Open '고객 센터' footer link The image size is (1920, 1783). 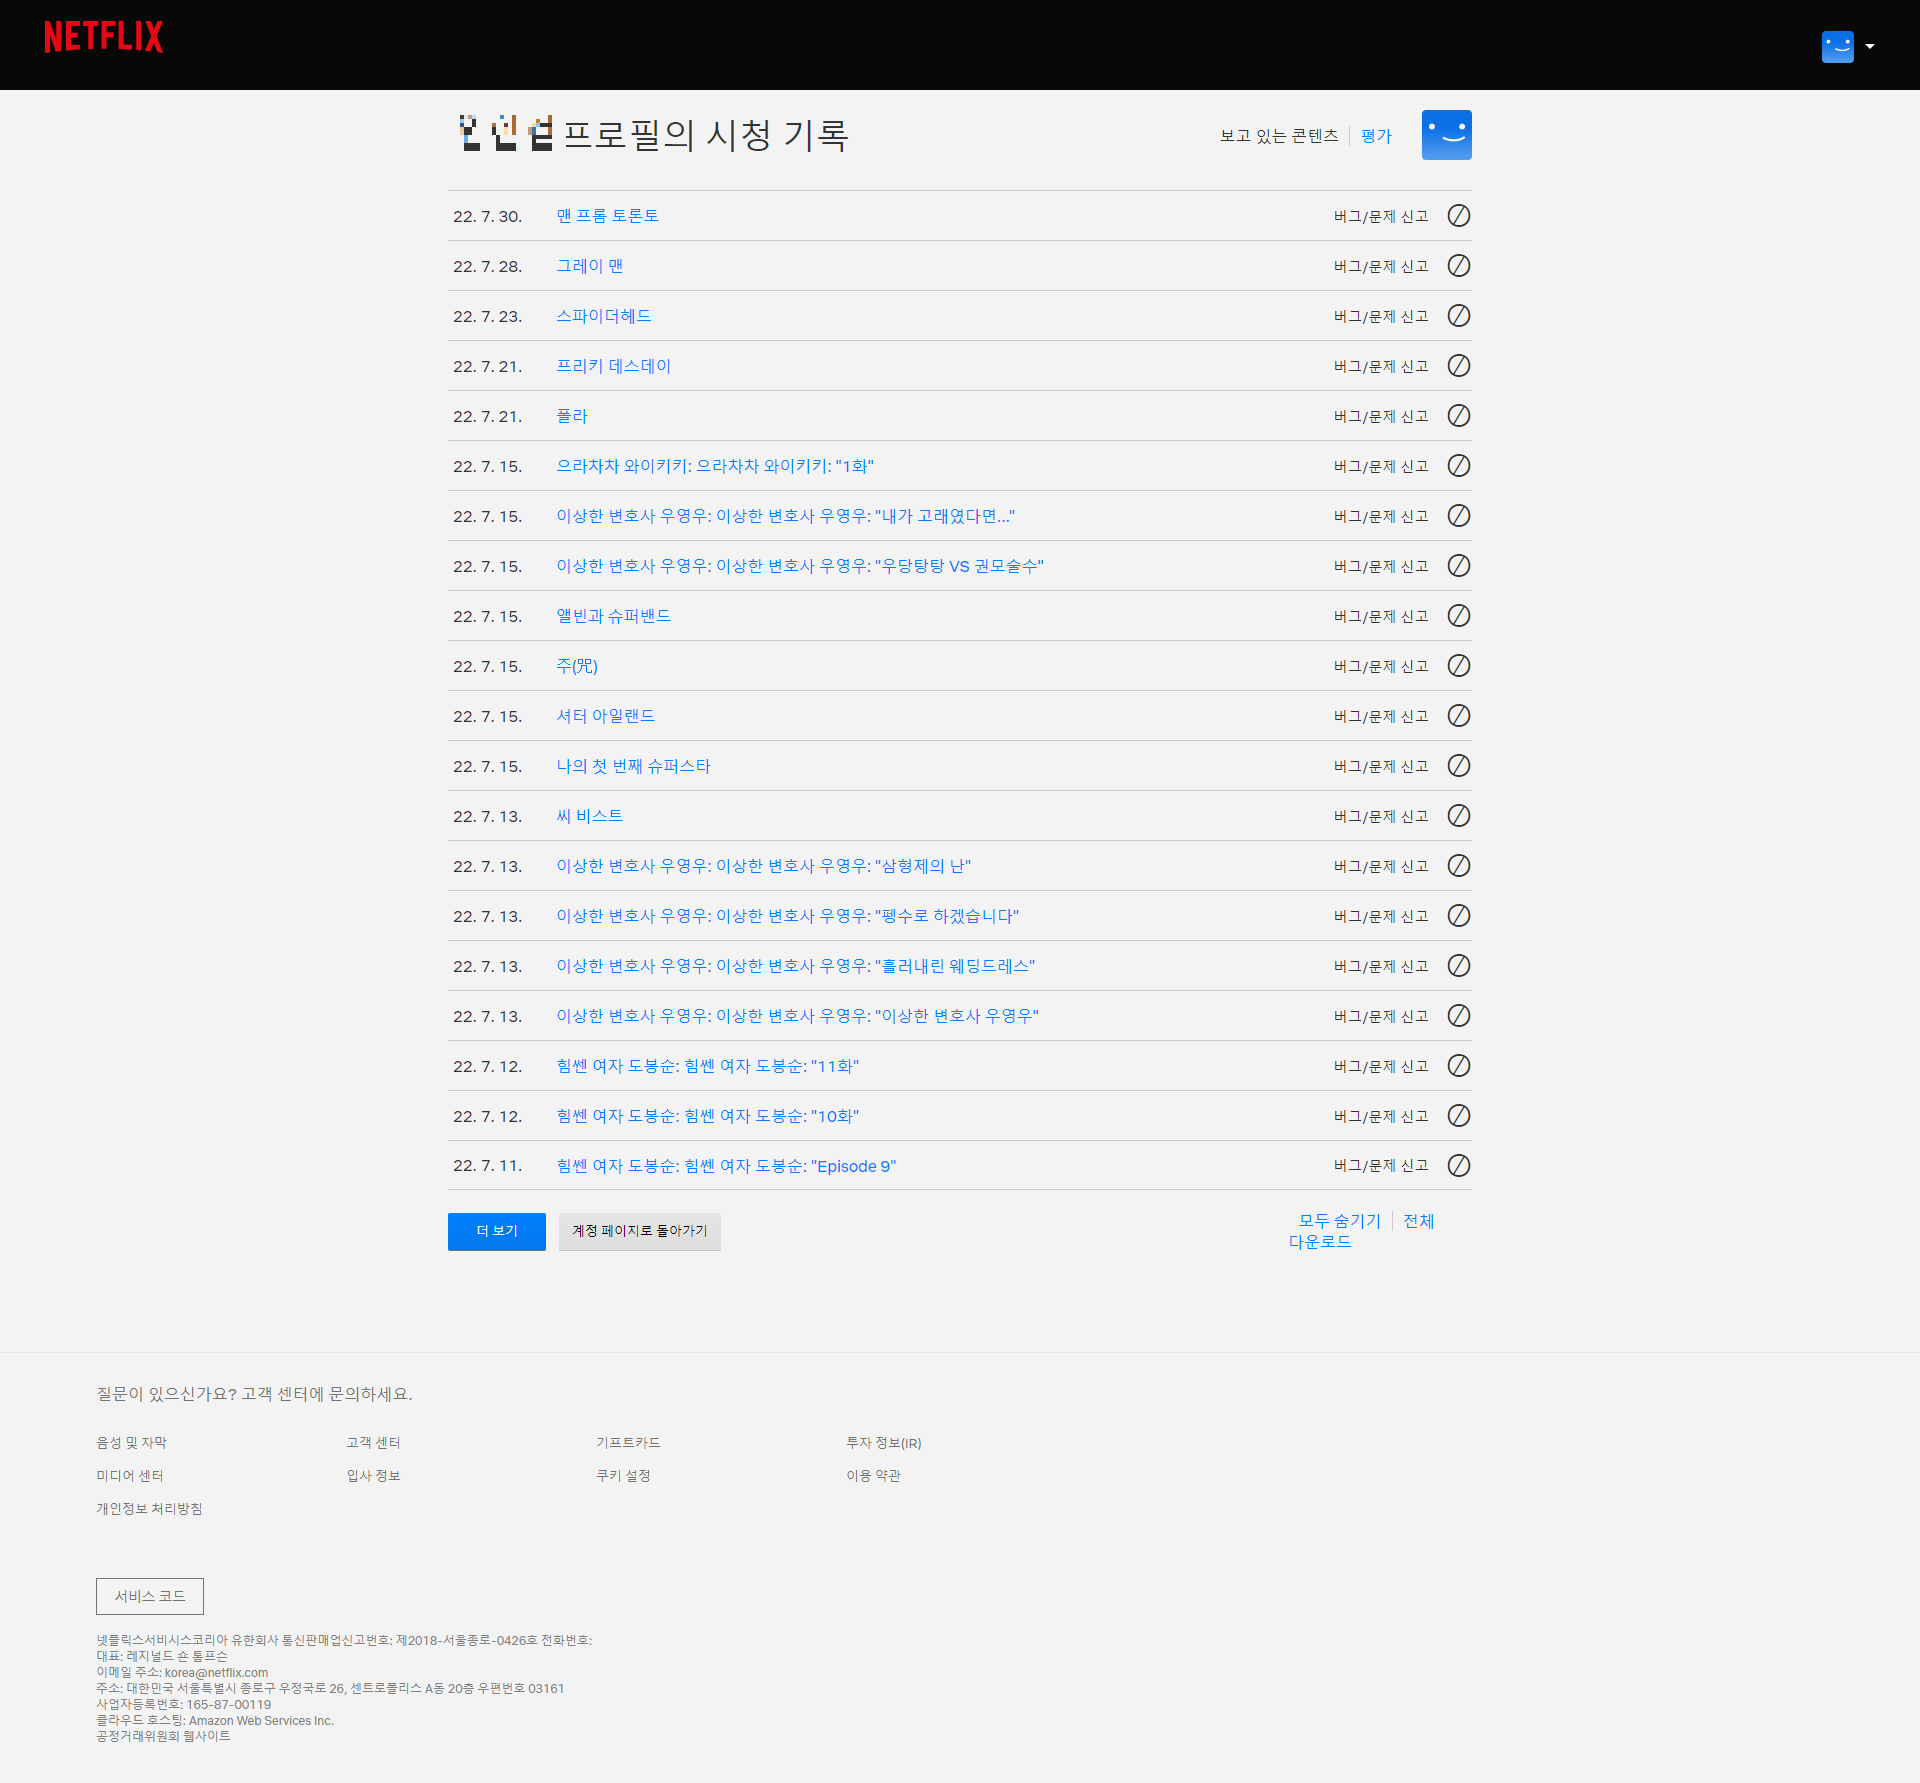tap(373, 1443)
